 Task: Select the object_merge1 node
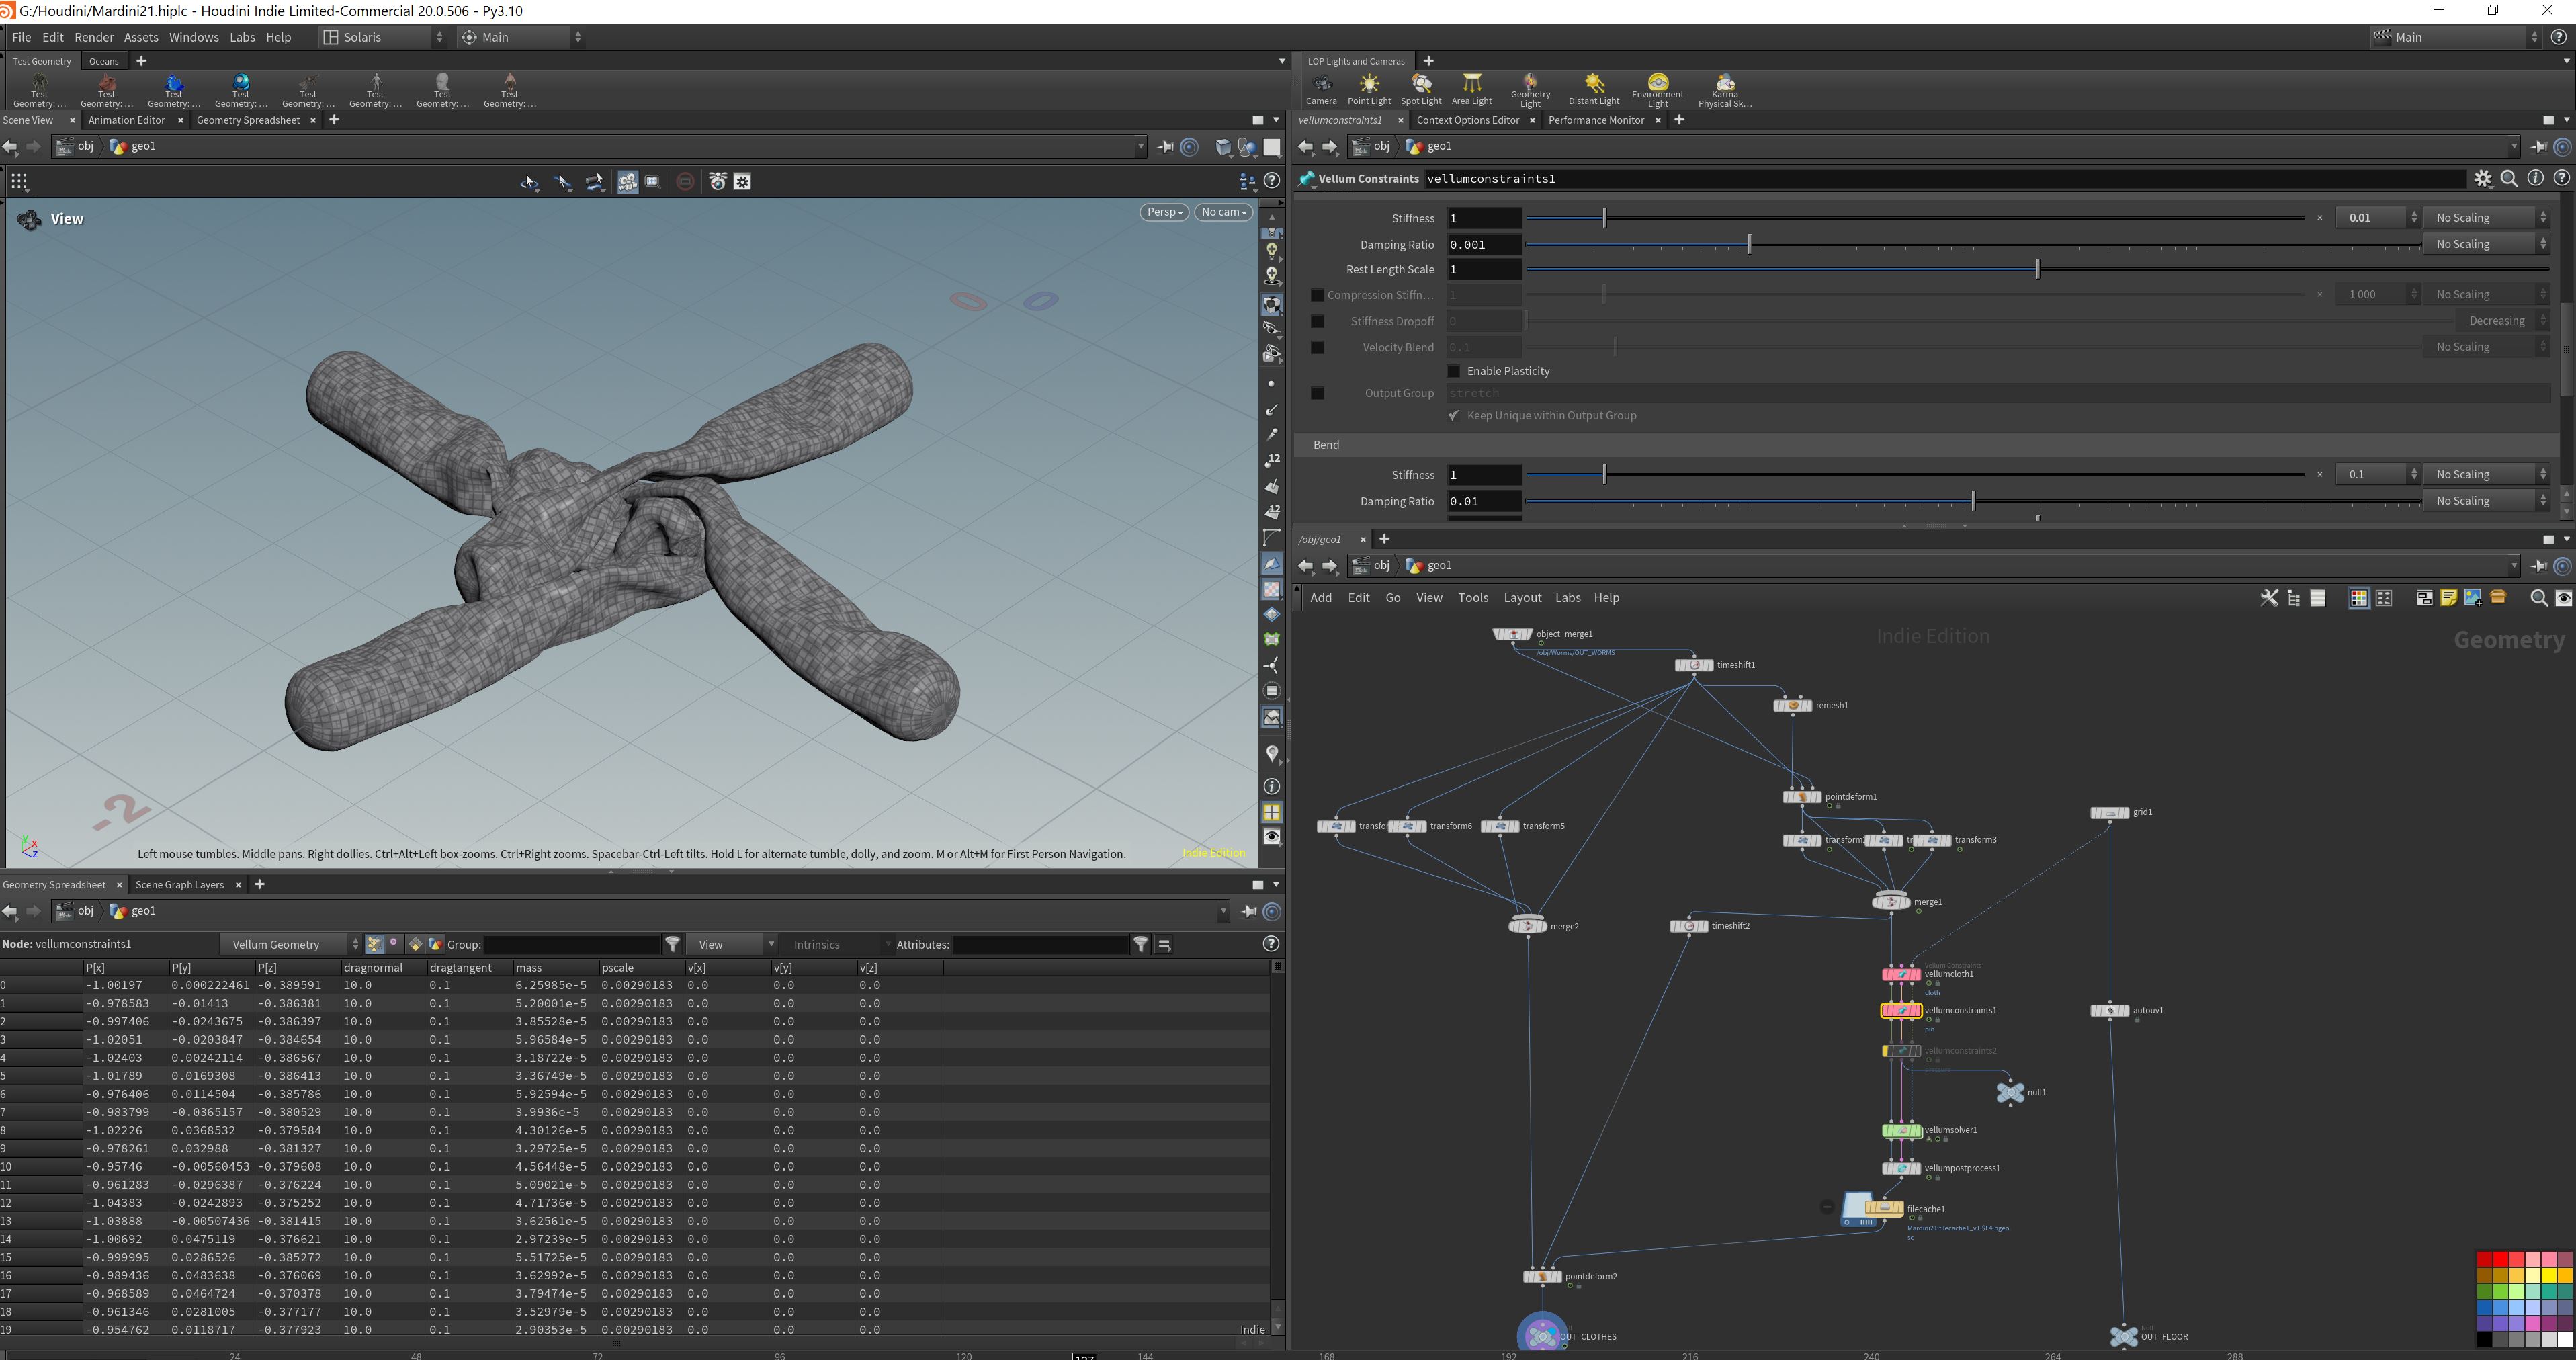point(1512,634)
